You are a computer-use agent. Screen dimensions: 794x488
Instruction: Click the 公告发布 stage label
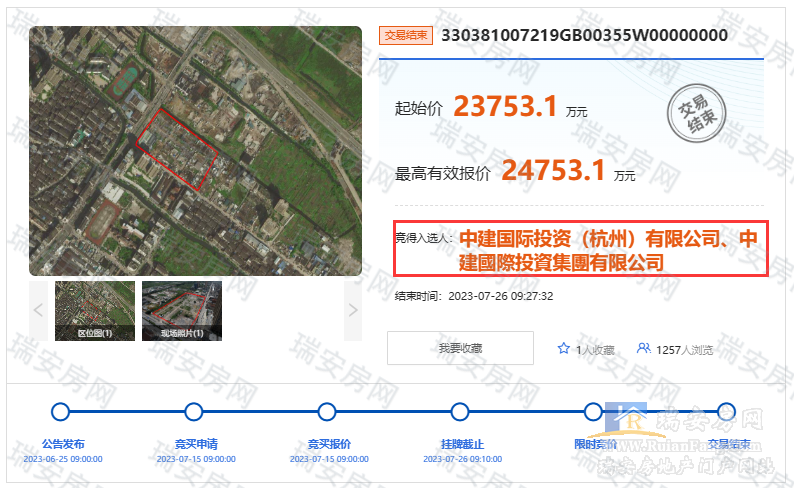click(63, 444)
